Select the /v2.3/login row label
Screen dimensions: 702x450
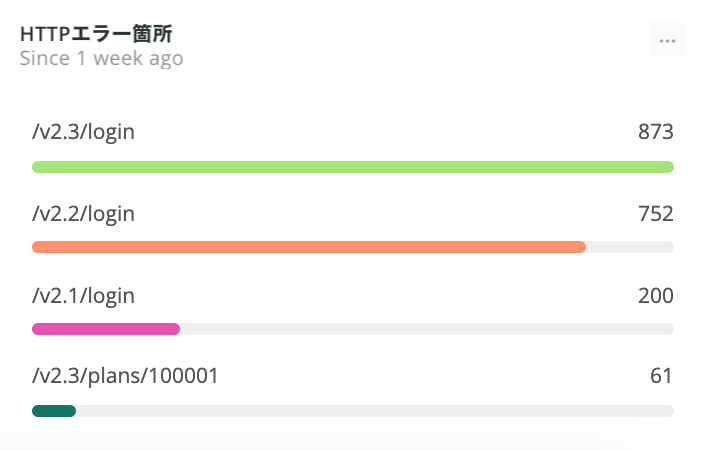(84, 131)
